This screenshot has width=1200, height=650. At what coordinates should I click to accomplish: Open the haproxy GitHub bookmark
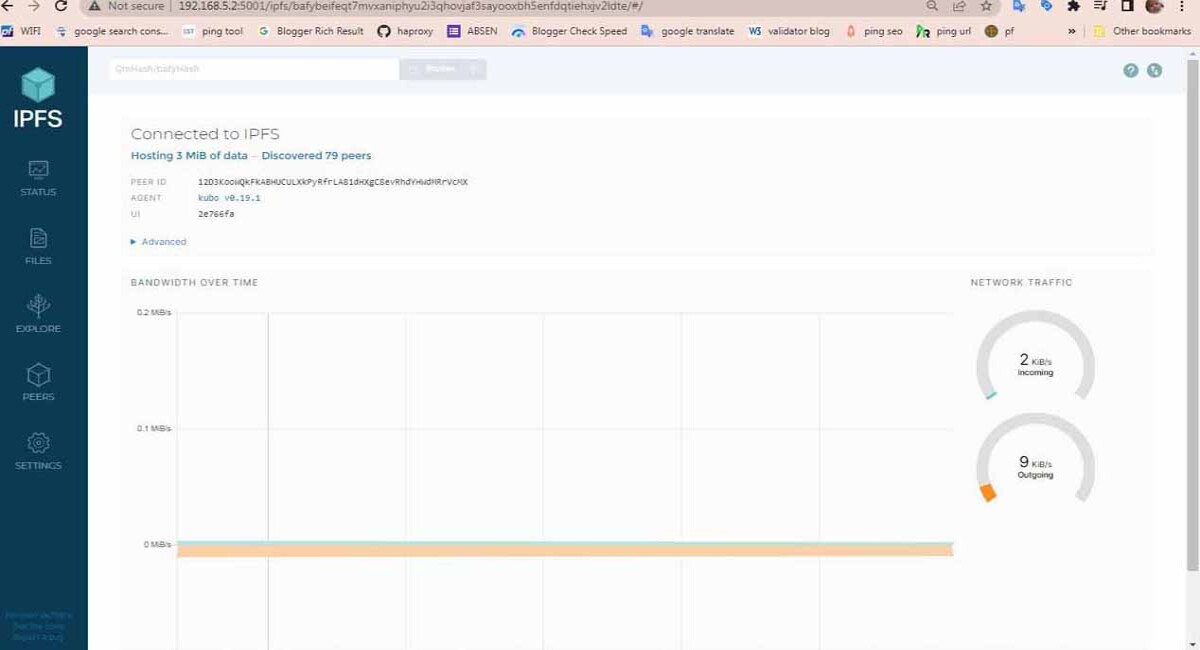[x=404, y=31]
